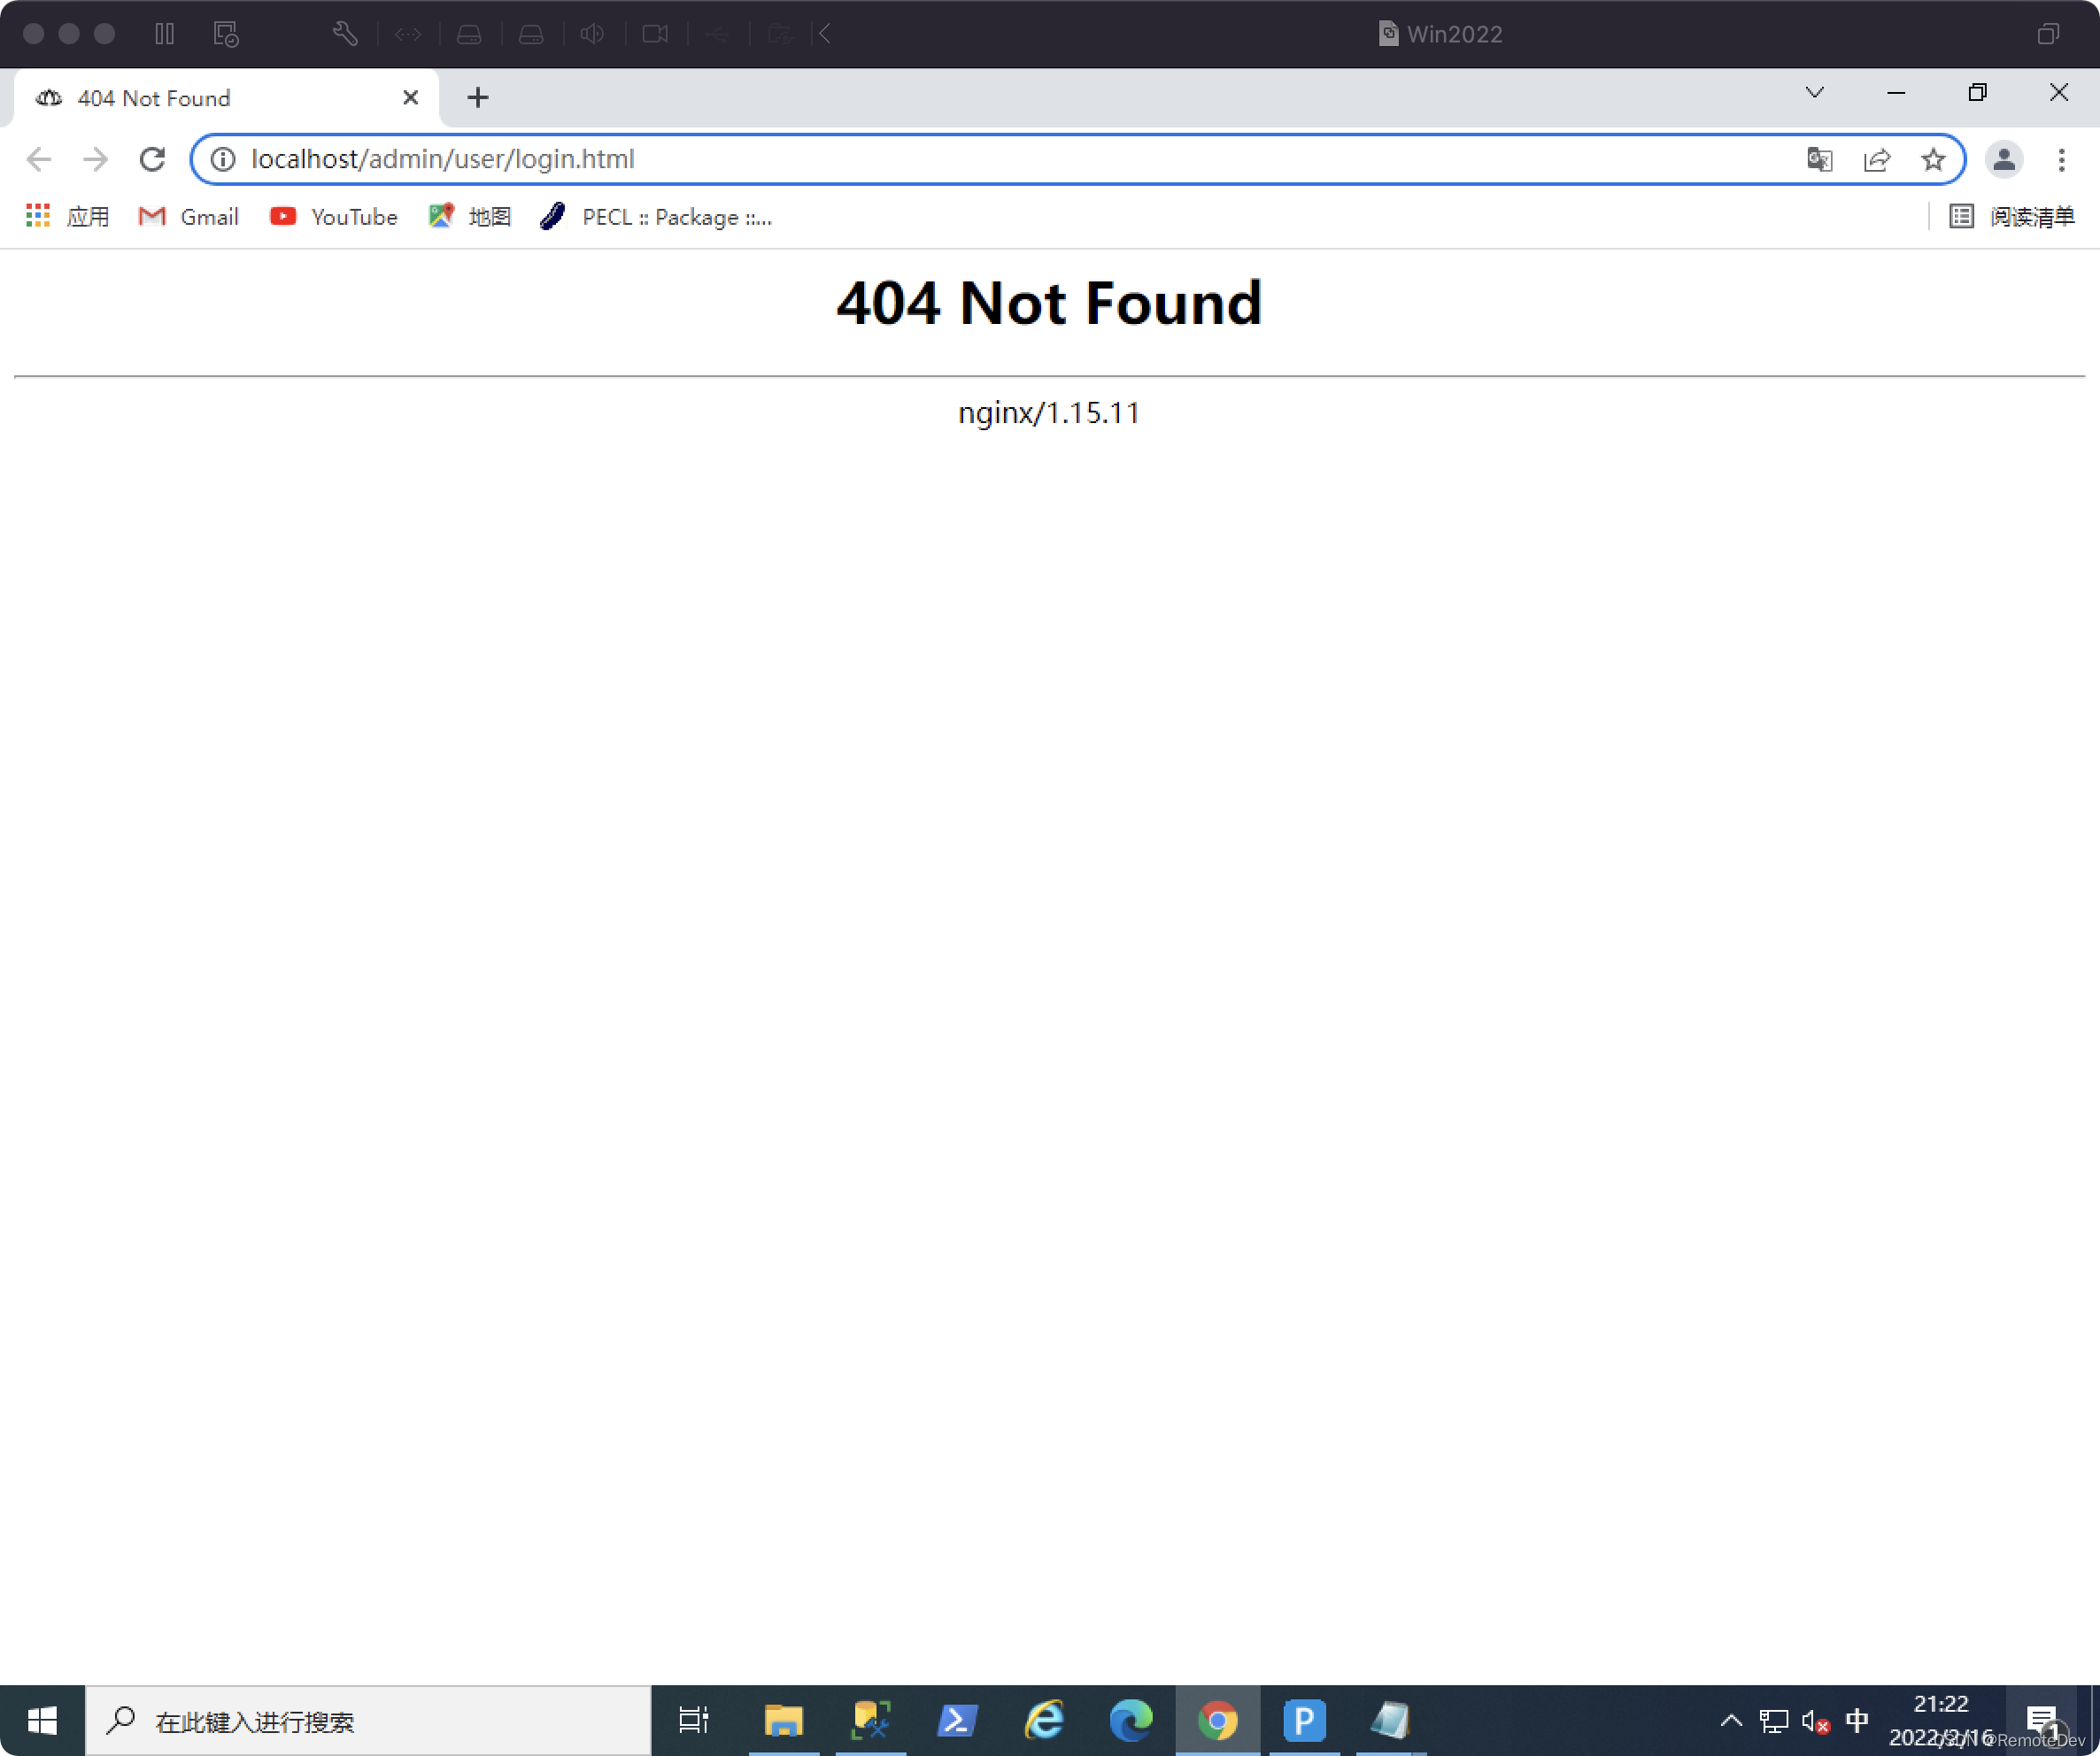
Task: Click the 404 Not Found heading
Action: point(1049,302)
